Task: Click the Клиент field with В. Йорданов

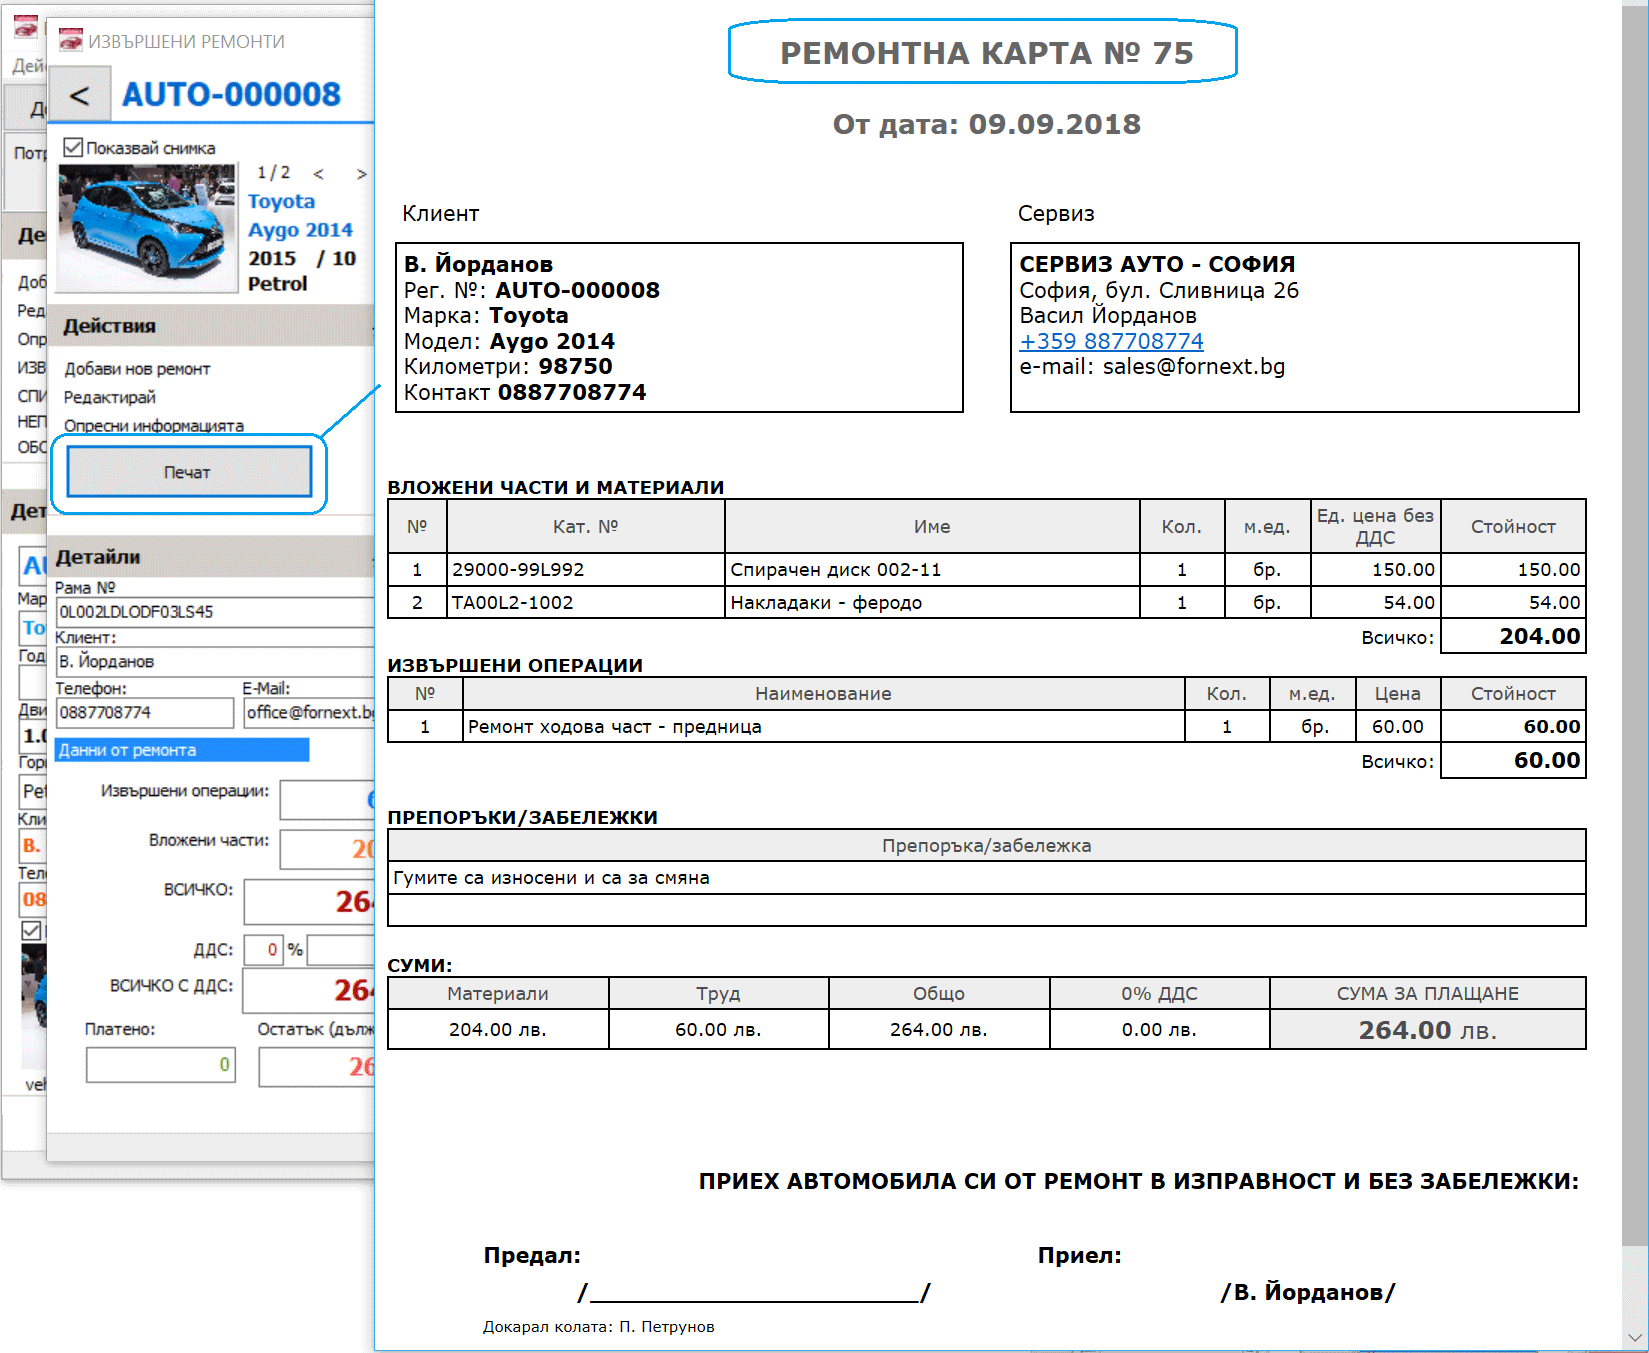Action: (214, 662)
